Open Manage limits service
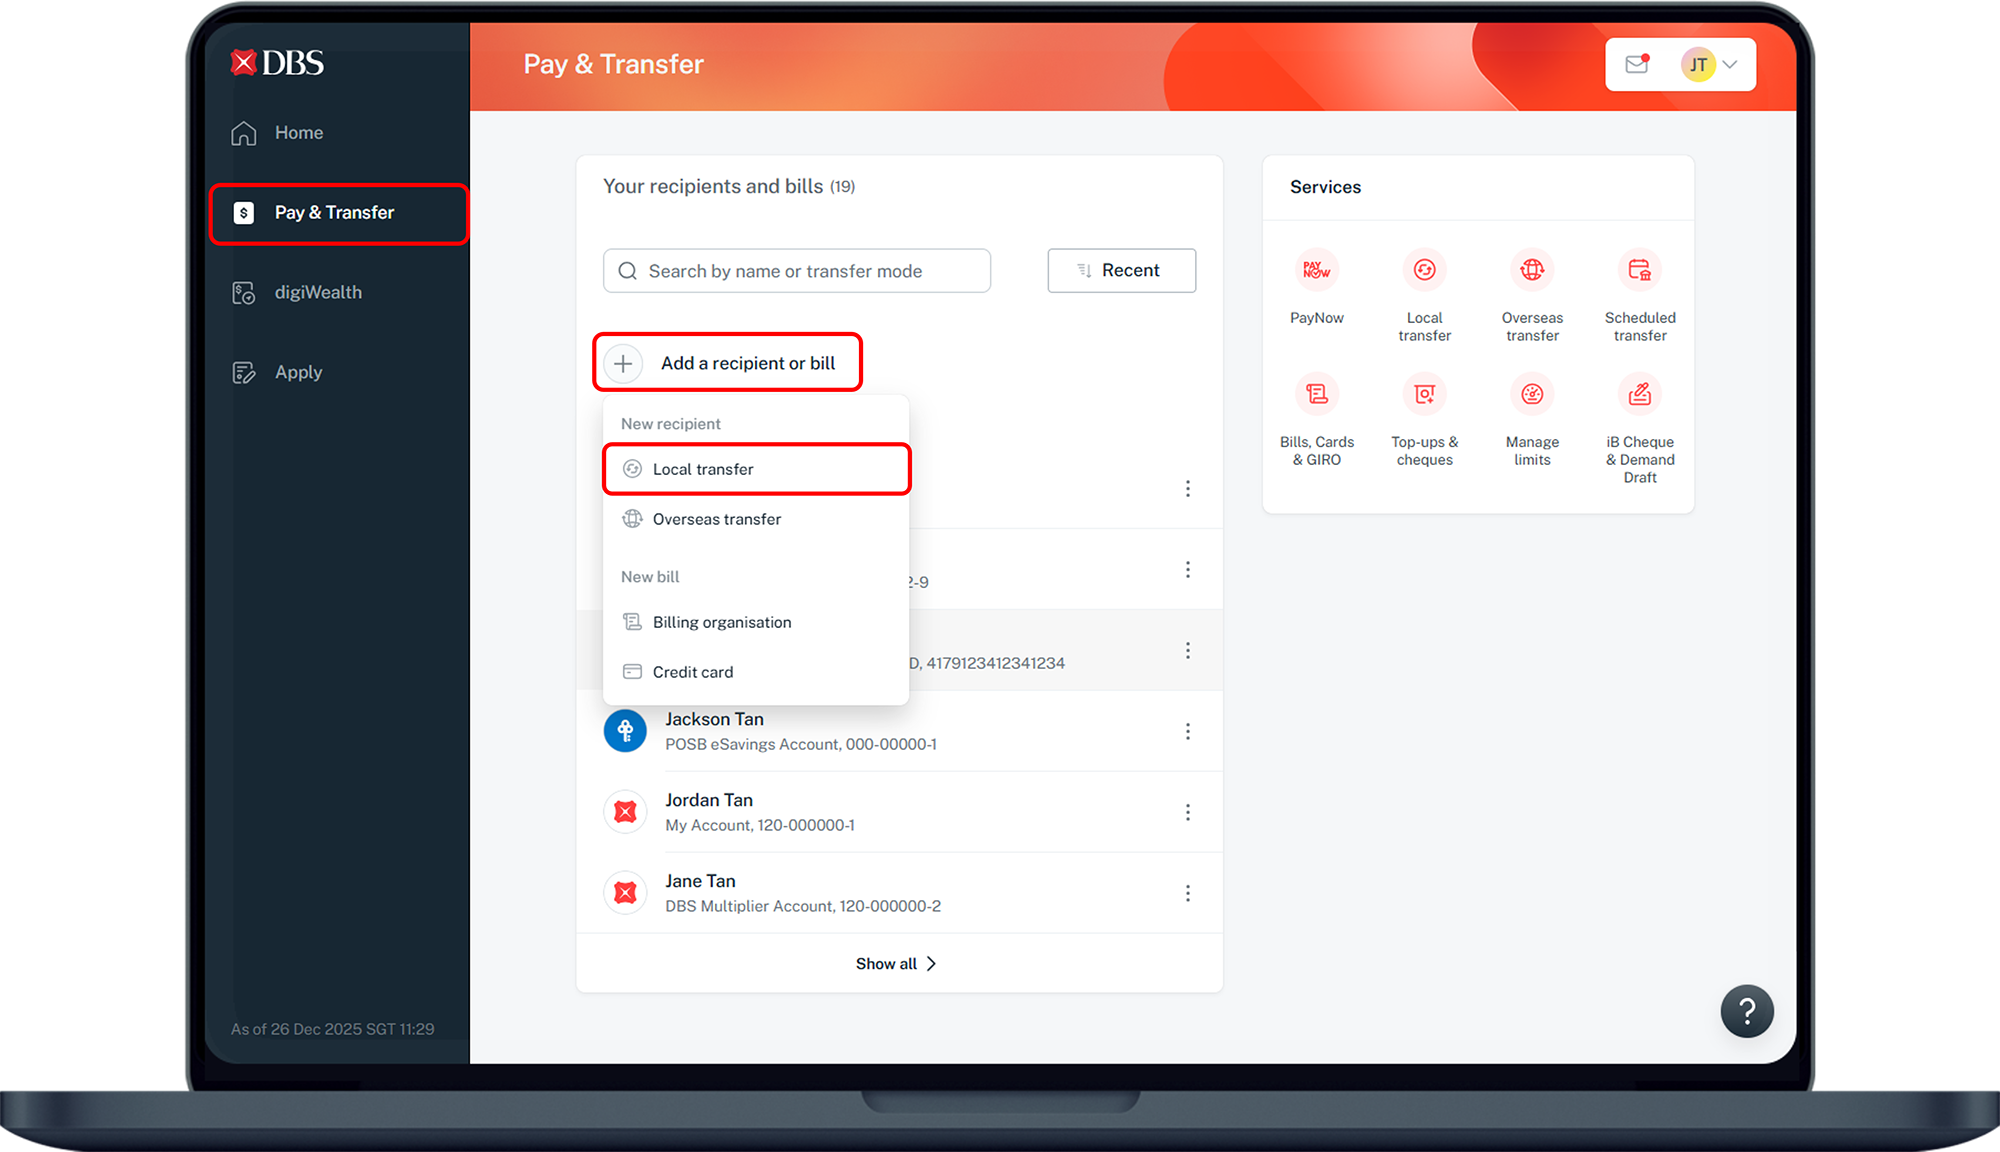Screen dimensions: 2000x1152 point(1532,420)
